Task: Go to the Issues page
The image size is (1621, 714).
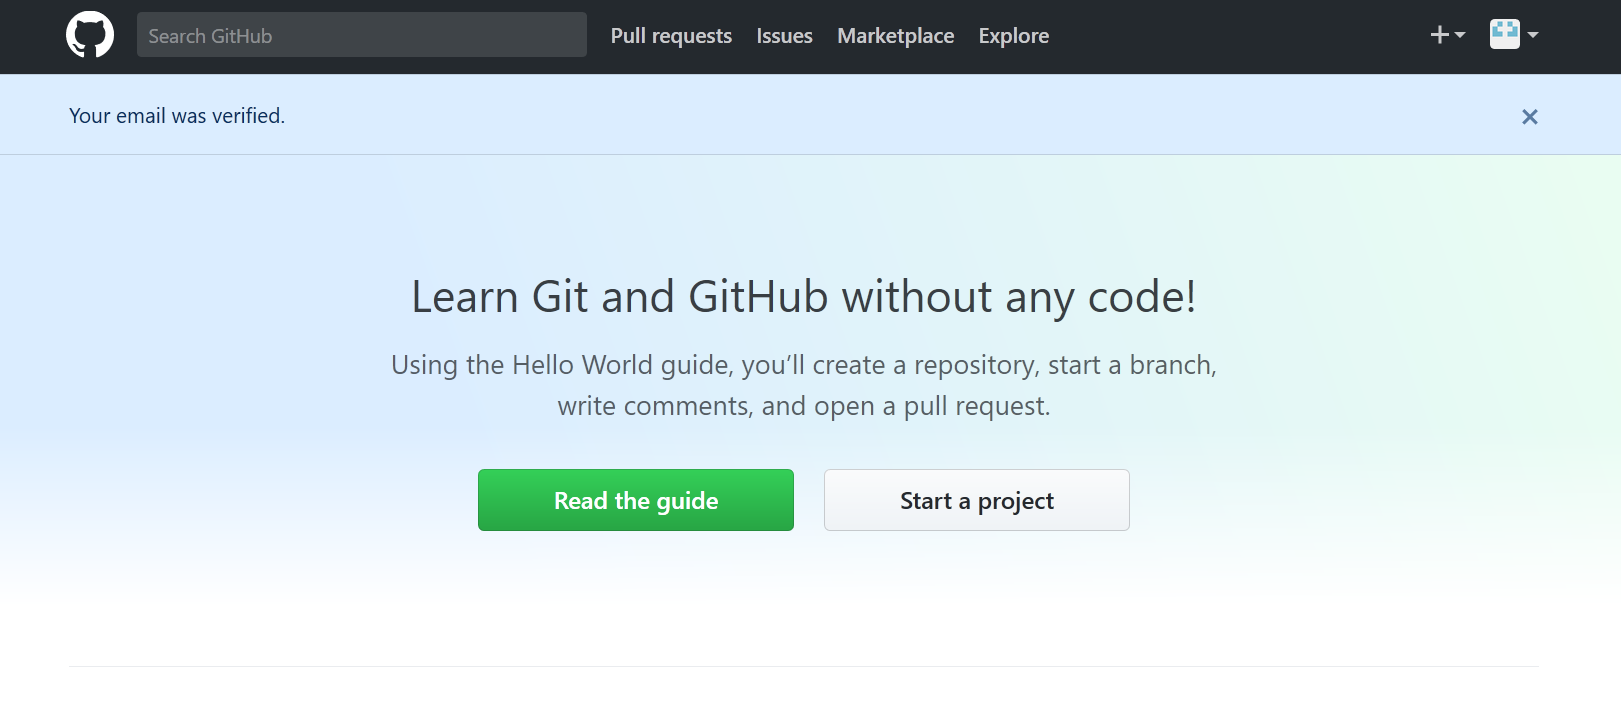Action: (x=784, y=36)
